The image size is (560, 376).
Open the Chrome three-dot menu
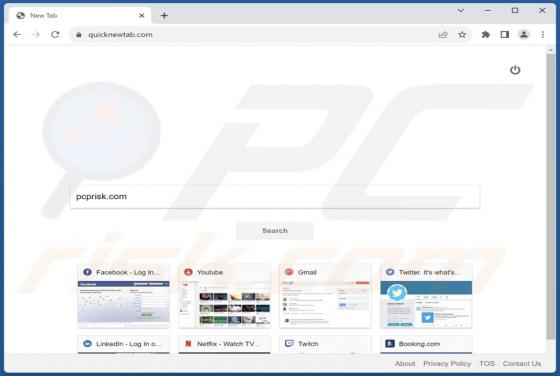point(542,35)
